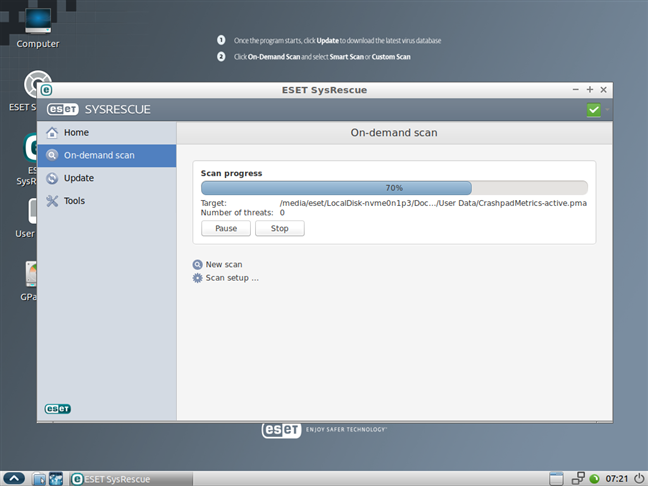Screen dimensions: 648x486
Task: Pause the running scan
Action: click(226, 229)
